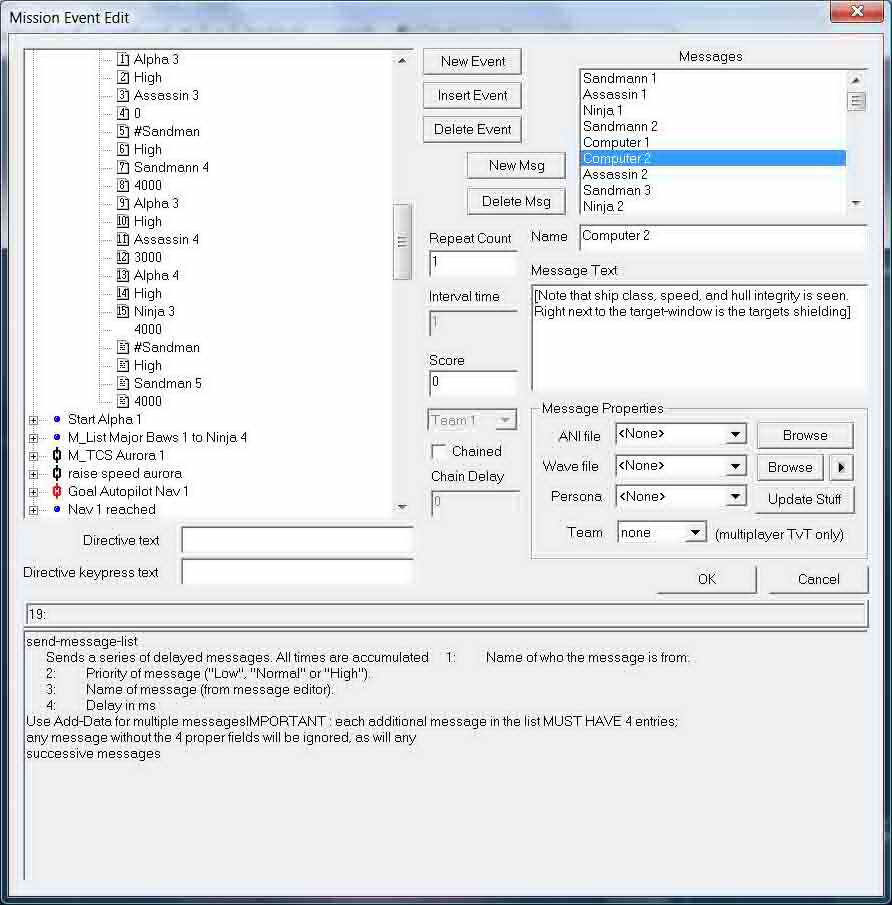Viewport: 892px width, 905px height.
Task: Expand the M_List Major Baws 1 to Ninja 4 event
Action: (33, 437)
